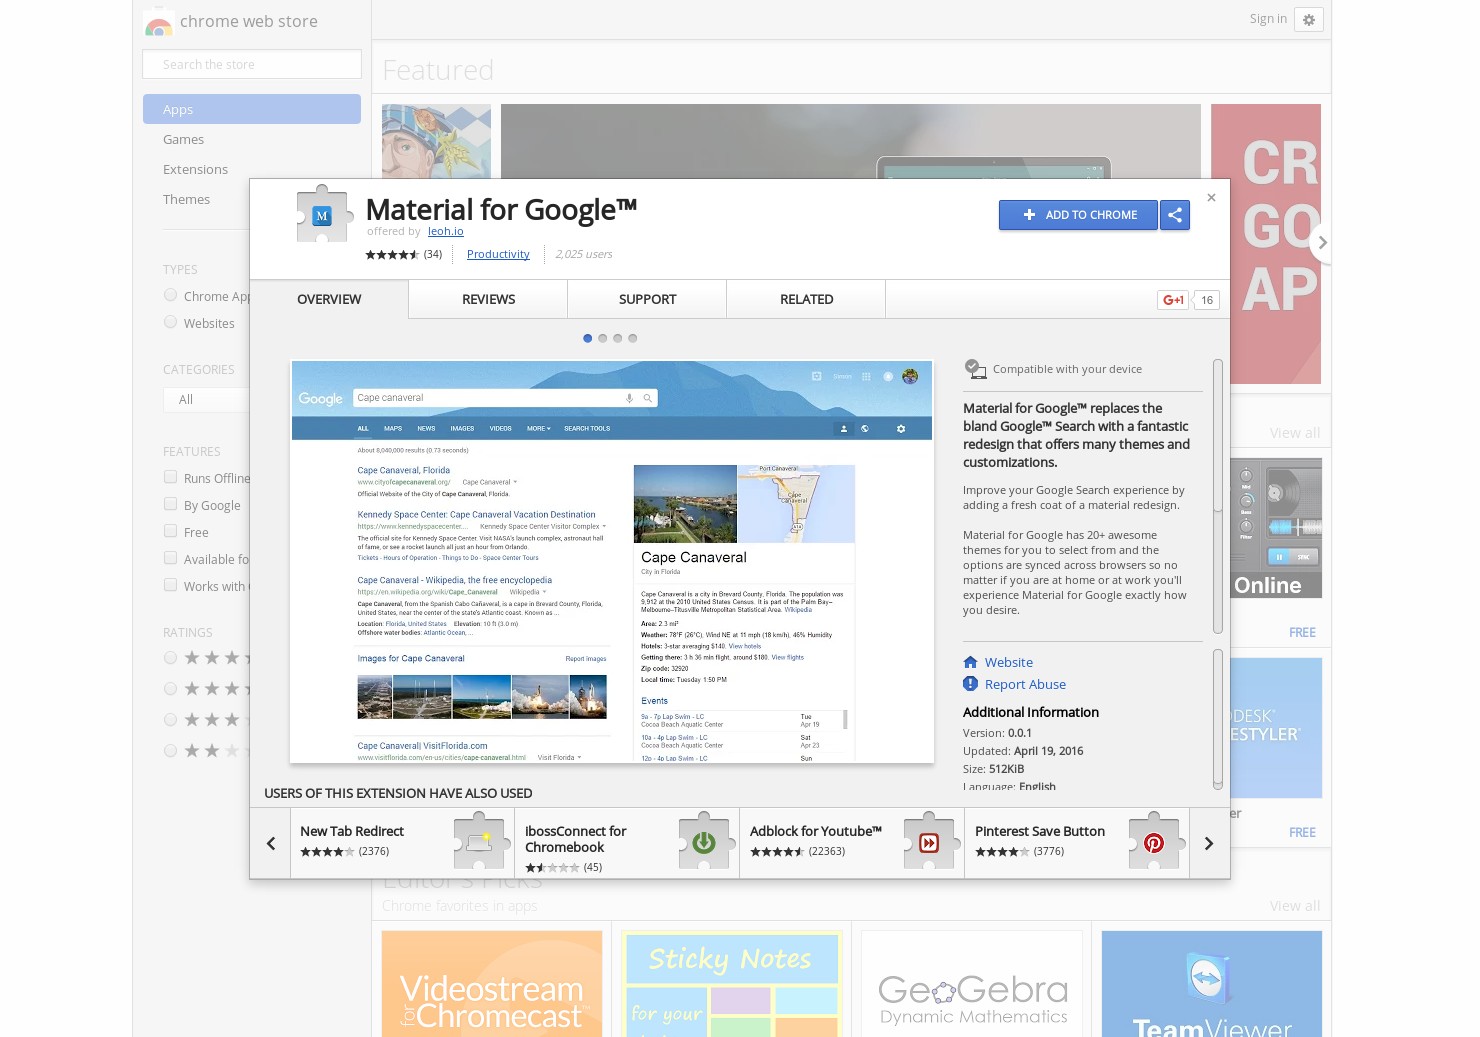
Task: Click the Adblock for Youtube extension icon
Action: coord(930,842)
